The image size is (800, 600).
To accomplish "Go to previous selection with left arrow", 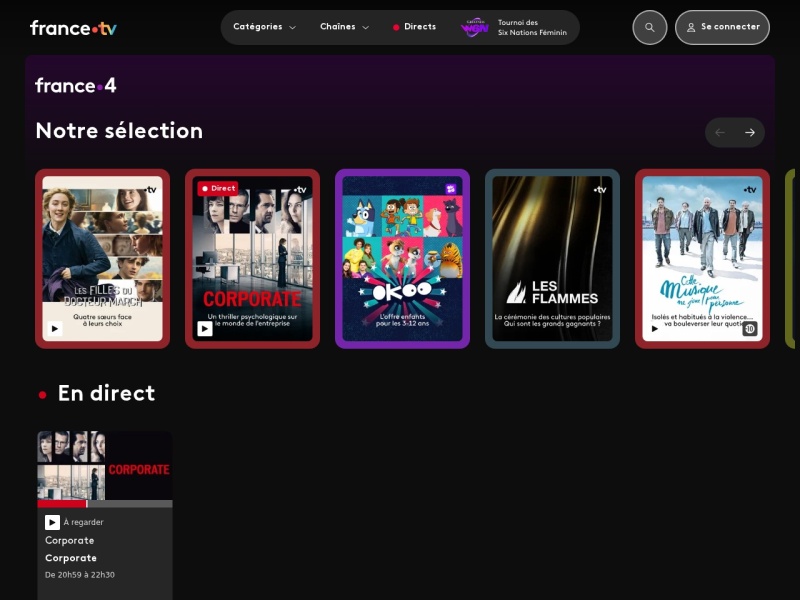I will click(x=720, y=133).
